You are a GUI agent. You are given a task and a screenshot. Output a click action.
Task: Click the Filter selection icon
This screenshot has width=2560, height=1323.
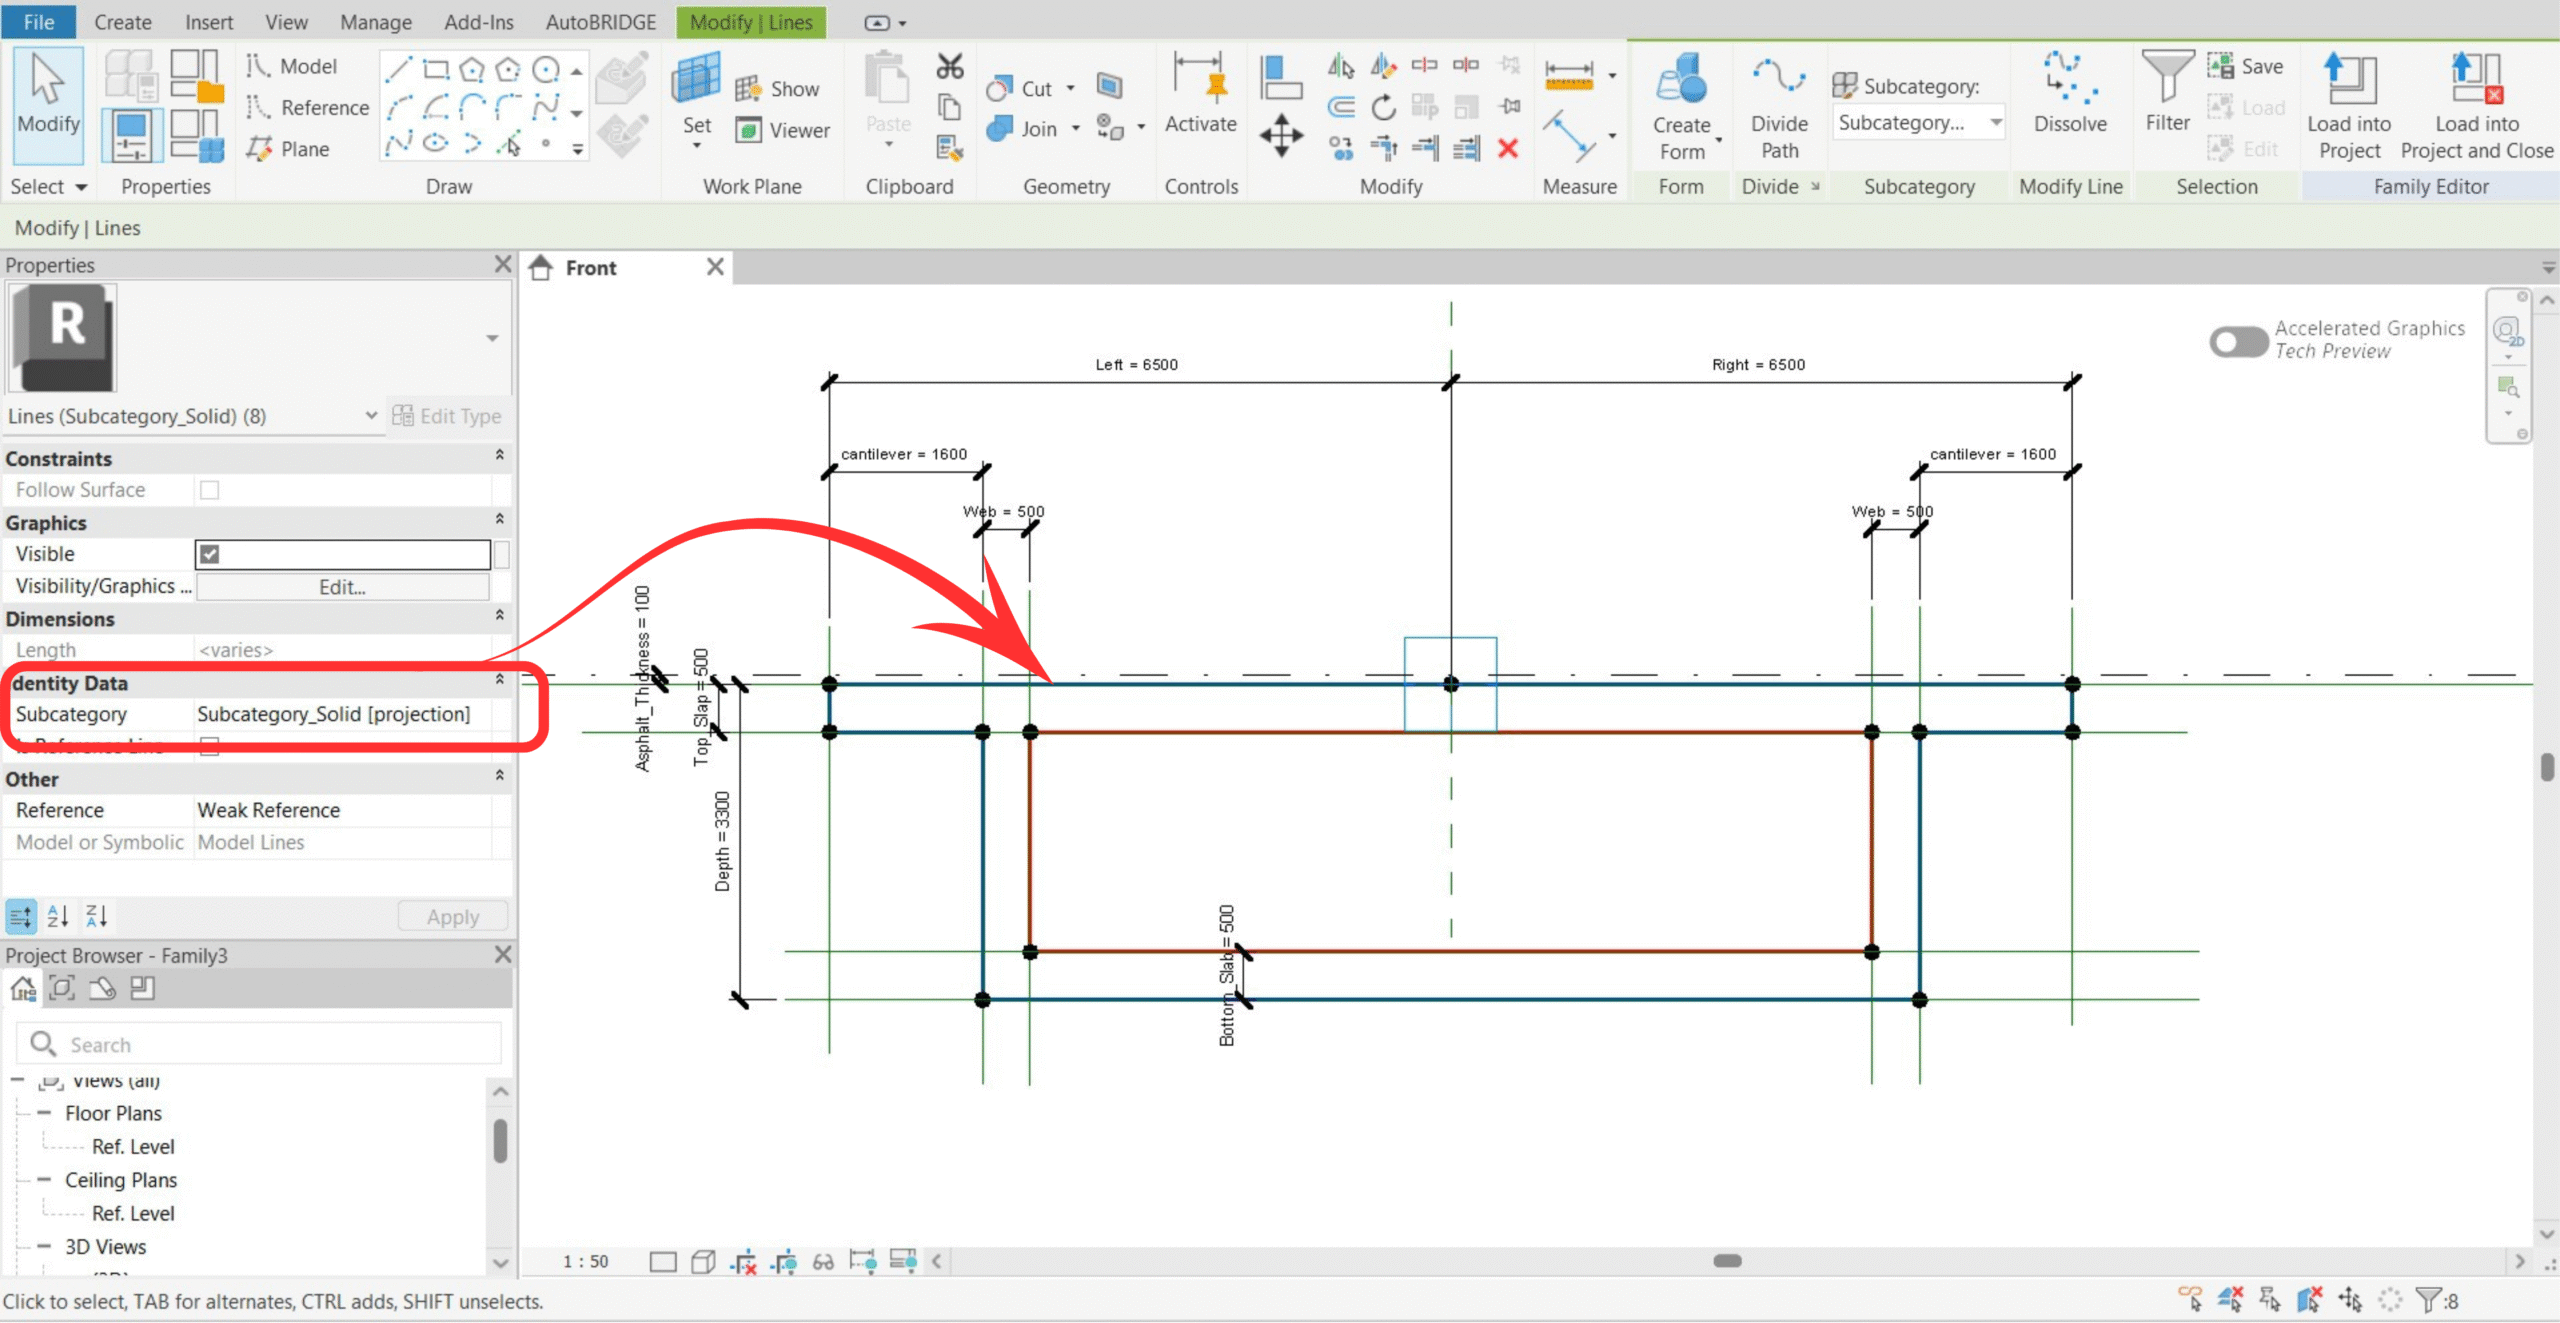[x=2166, y=82]
